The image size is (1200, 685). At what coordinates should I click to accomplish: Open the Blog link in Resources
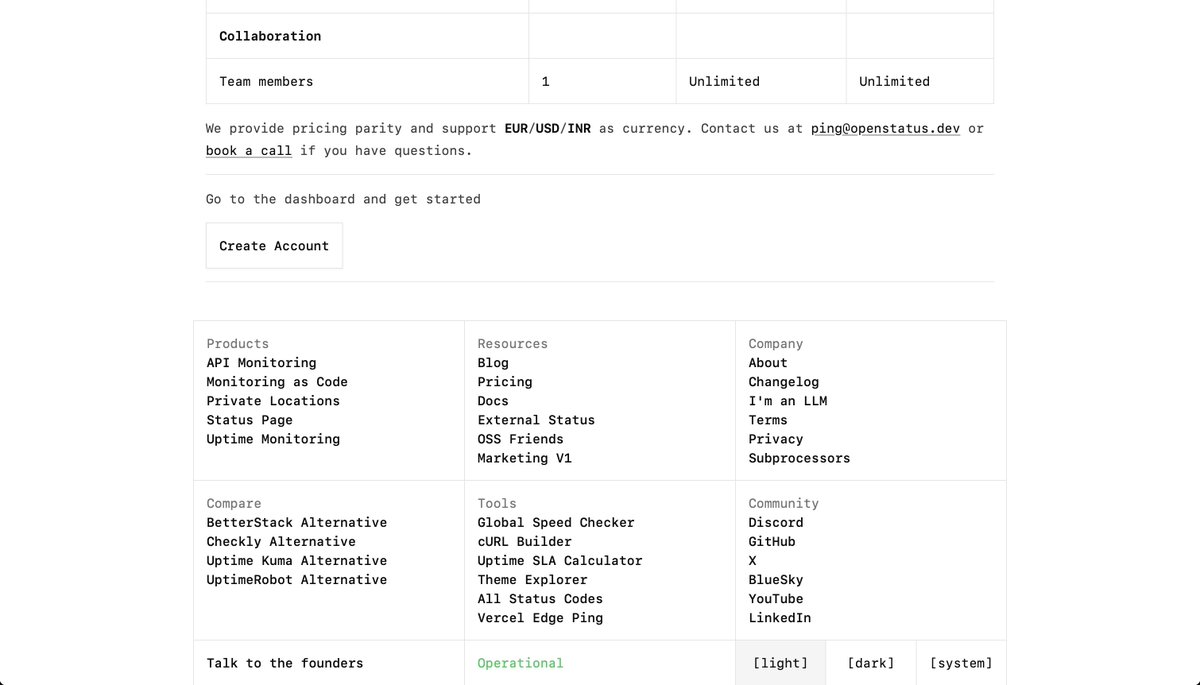click(493, 363)
